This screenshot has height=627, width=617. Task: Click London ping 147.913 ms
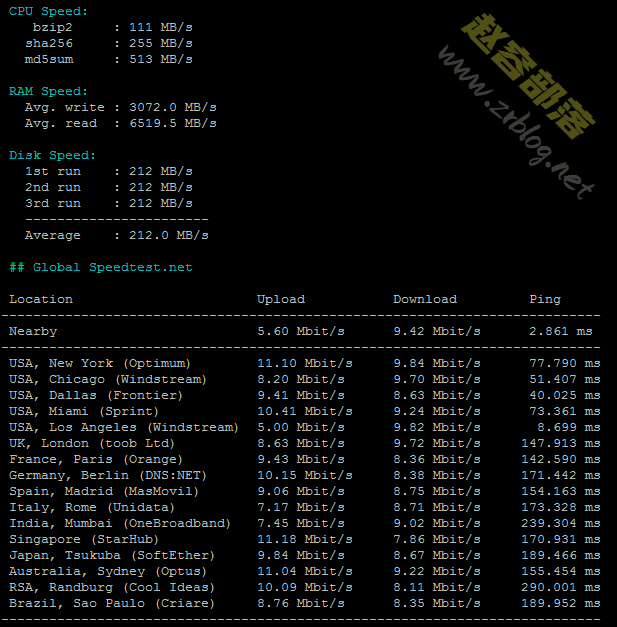pyautogui.click(x=561, y=443)
